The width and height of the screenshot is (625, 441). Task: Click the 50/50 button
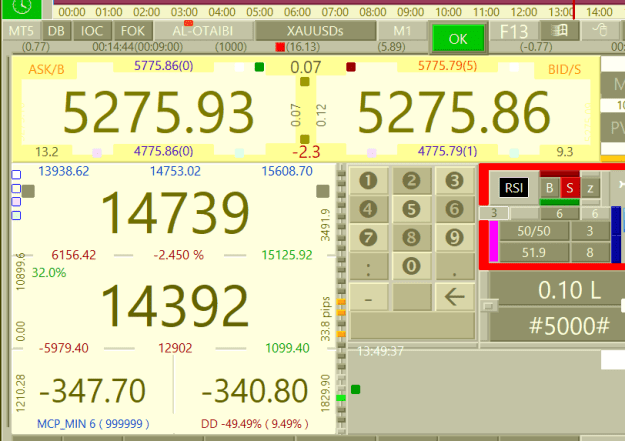pyautogui.click(x=534, y=231)
